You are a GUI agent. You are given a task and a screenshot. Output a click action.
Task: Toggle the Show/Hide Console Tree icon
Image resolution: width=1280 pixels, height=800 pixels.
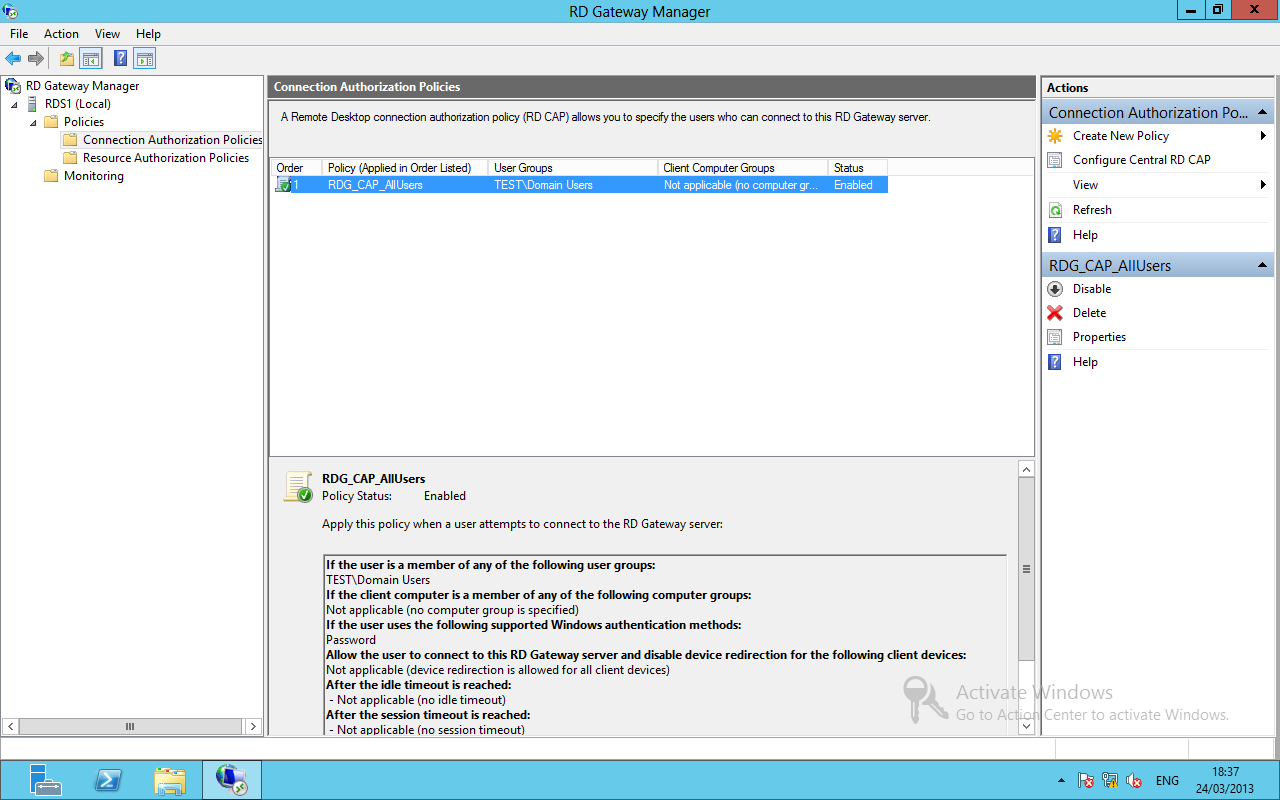point(91,59)
